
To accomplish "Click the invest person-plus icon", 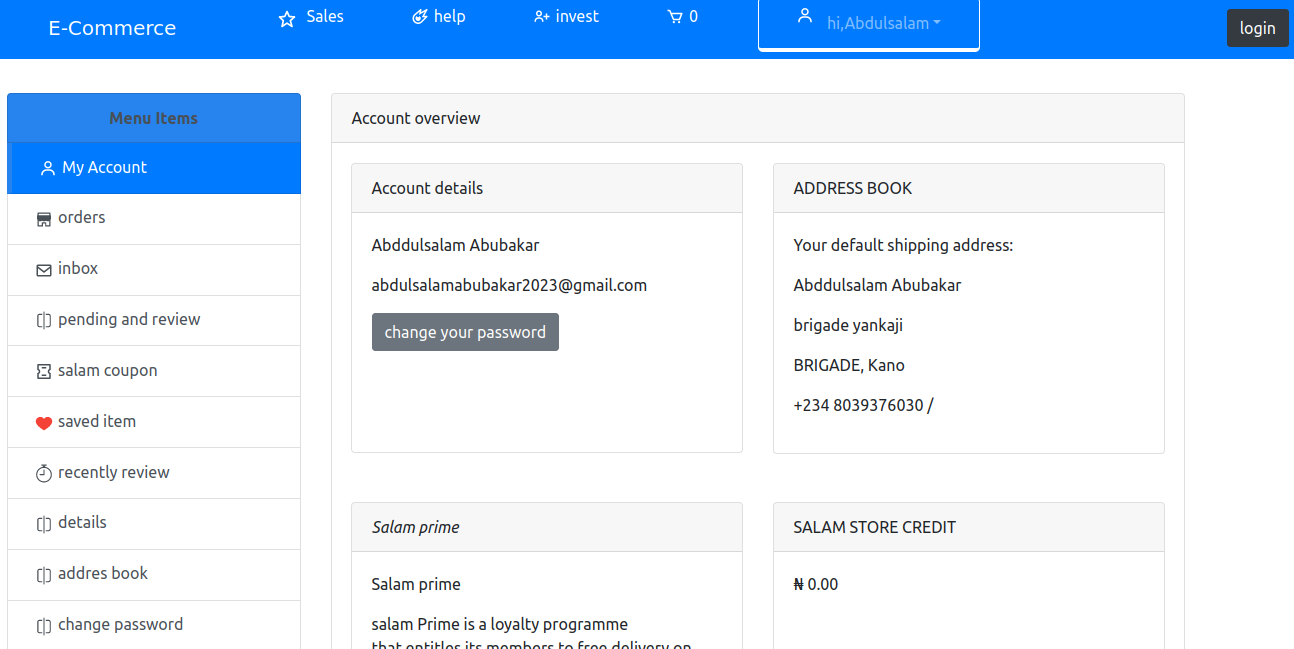I will pos(542,17).
